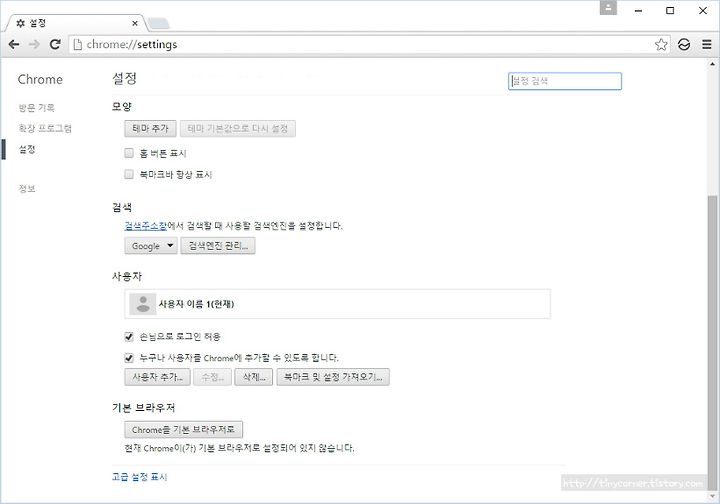Open 확장 프로그램 in the sidebar
The width and height of the screenshot is (720, 504).
point(45,129)
